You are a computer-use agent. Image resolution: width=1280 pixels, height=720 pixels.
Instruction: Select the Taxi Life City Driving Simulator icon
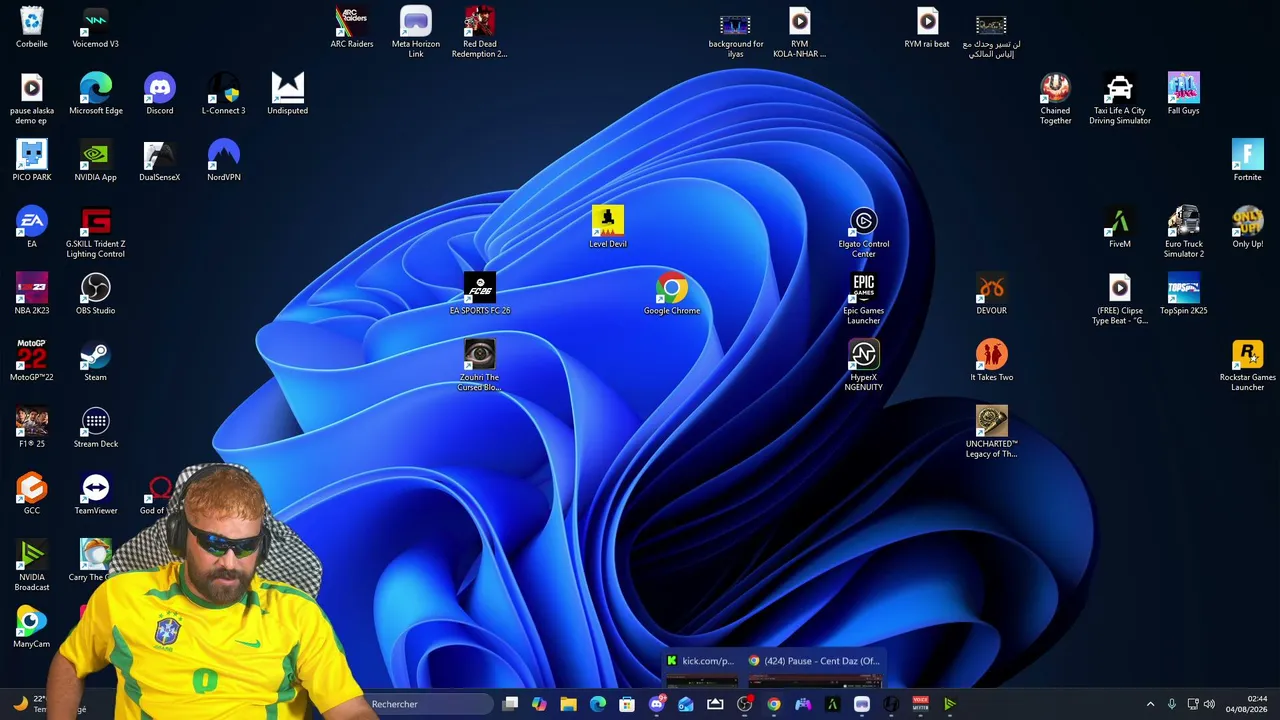click(x=1120, y=99)
